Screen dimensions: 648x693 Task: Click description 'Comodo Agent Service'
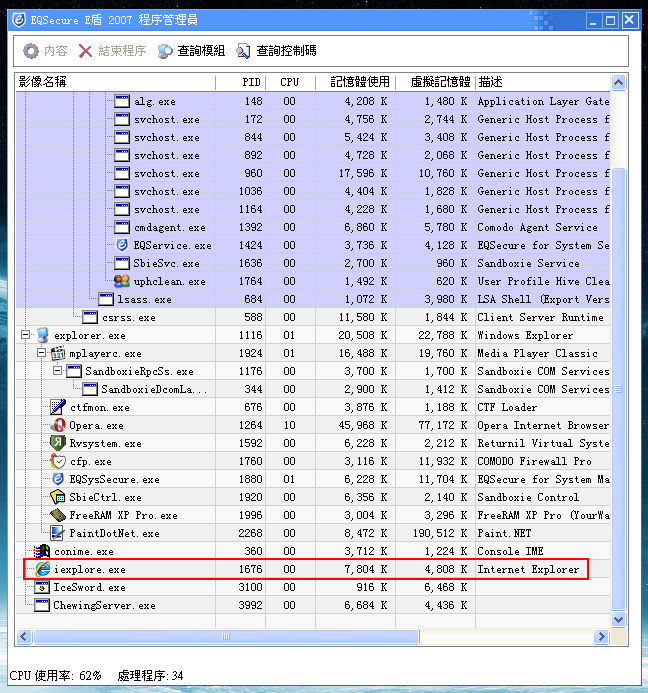click(537, 227)
